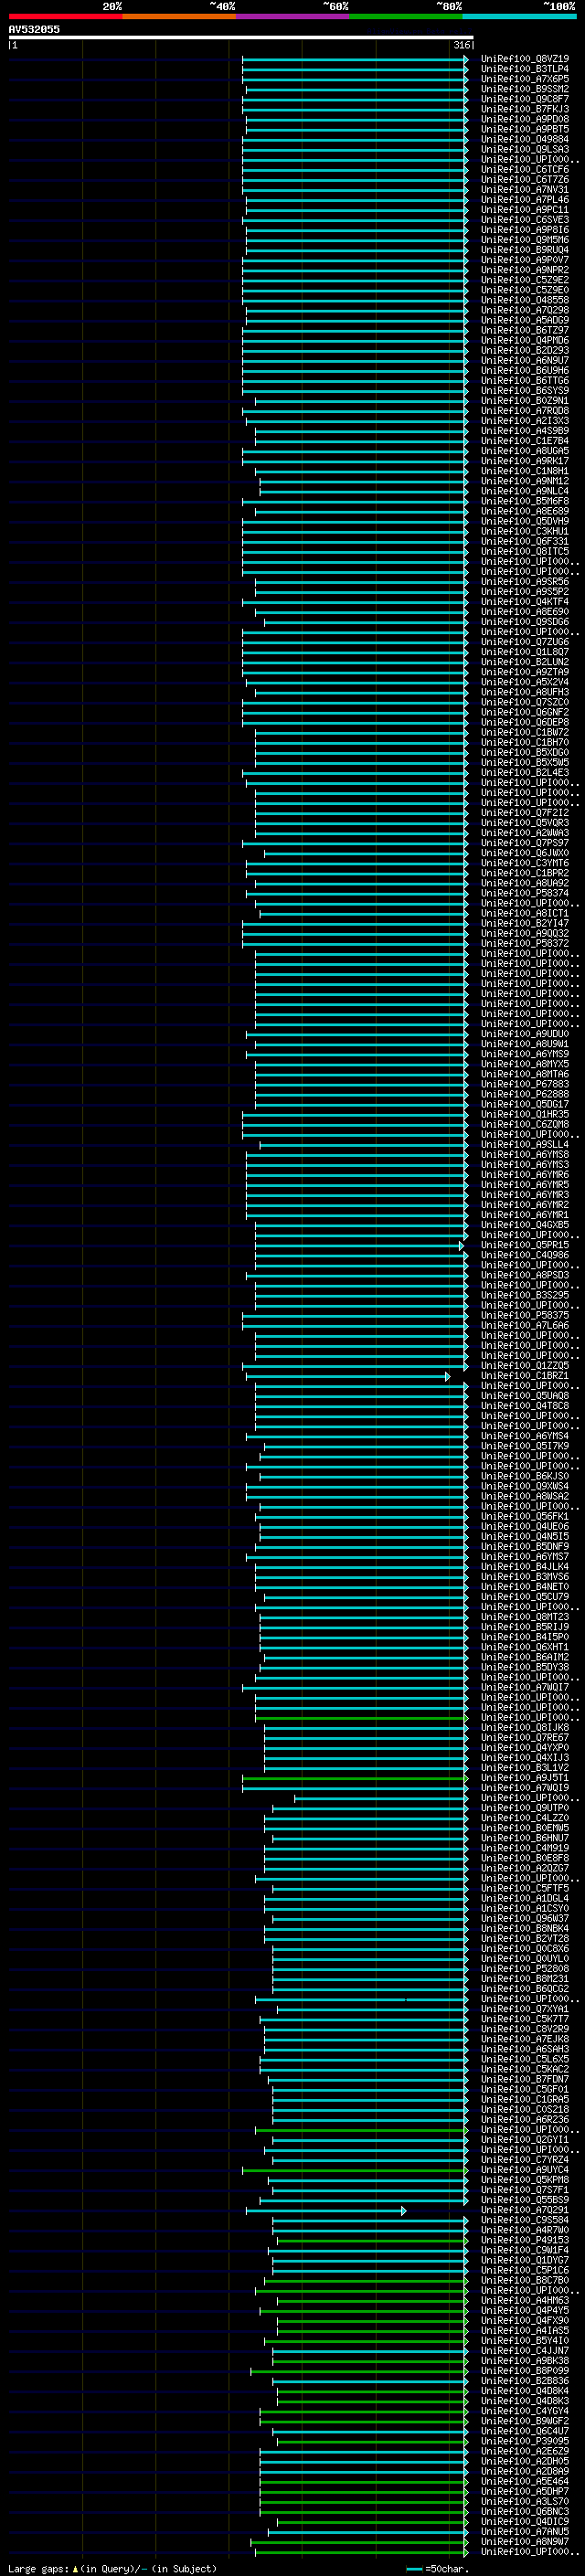Select hit label UniRef100_O49884
The height and width of the screenshot is (2576, 585).
525,139
